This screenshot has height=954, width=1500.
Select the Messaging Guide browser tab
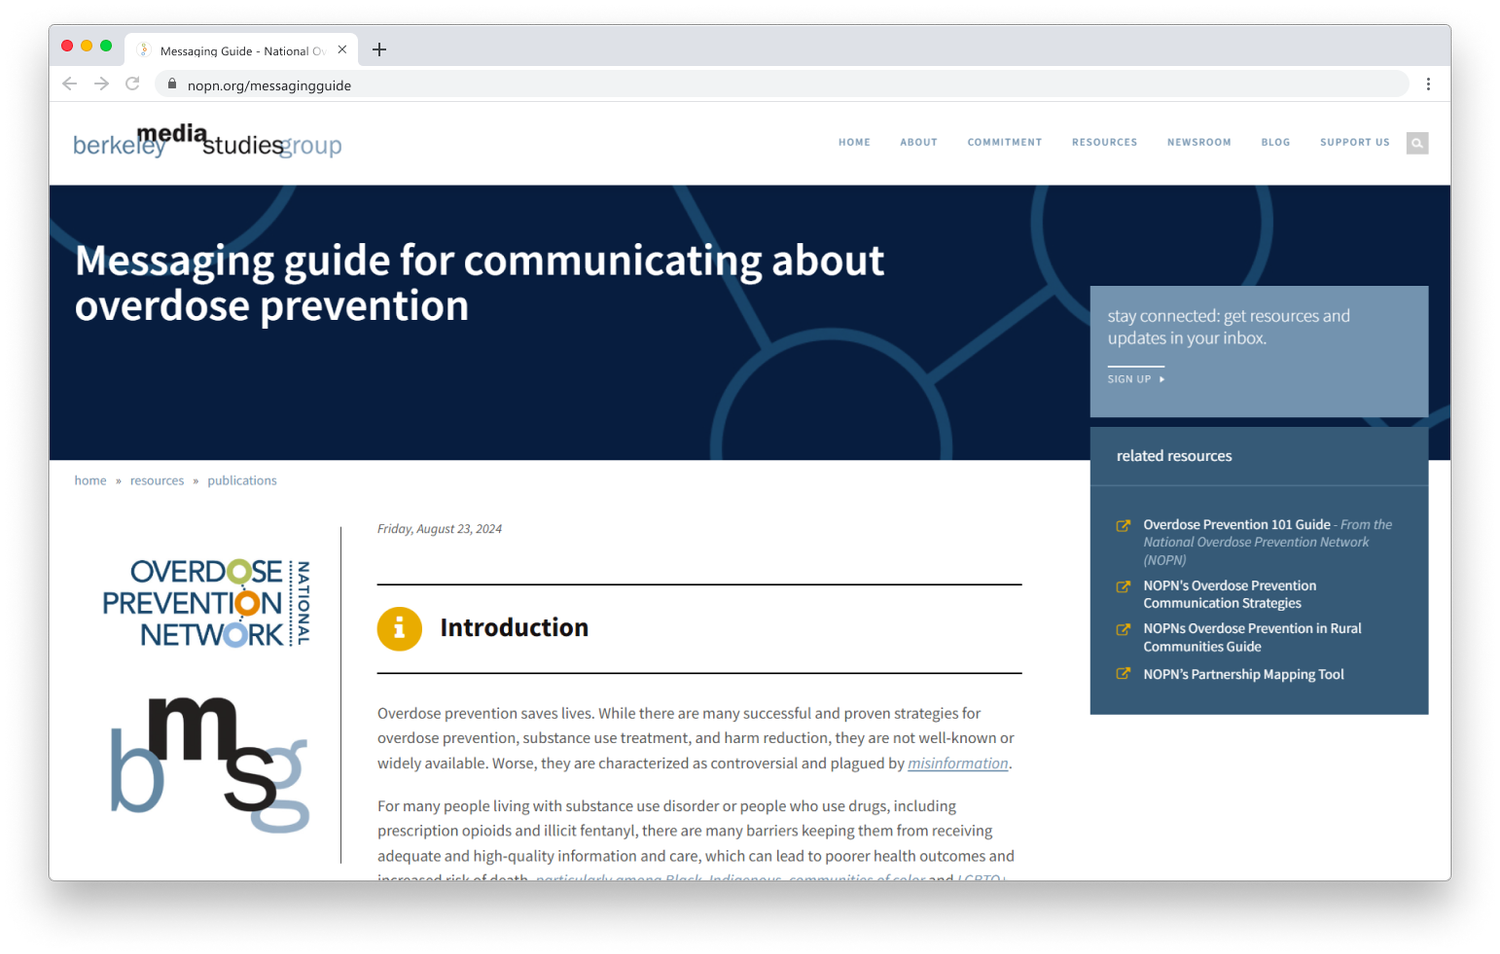243,49
